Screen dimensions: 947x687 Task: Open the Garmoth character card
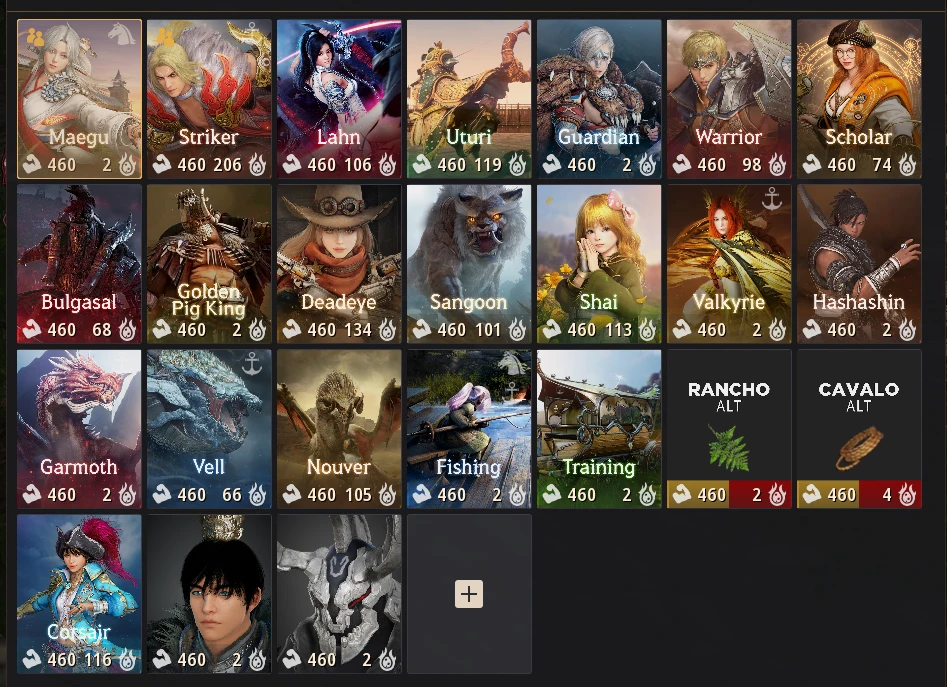pyautogui.click(x=79, y=429)
